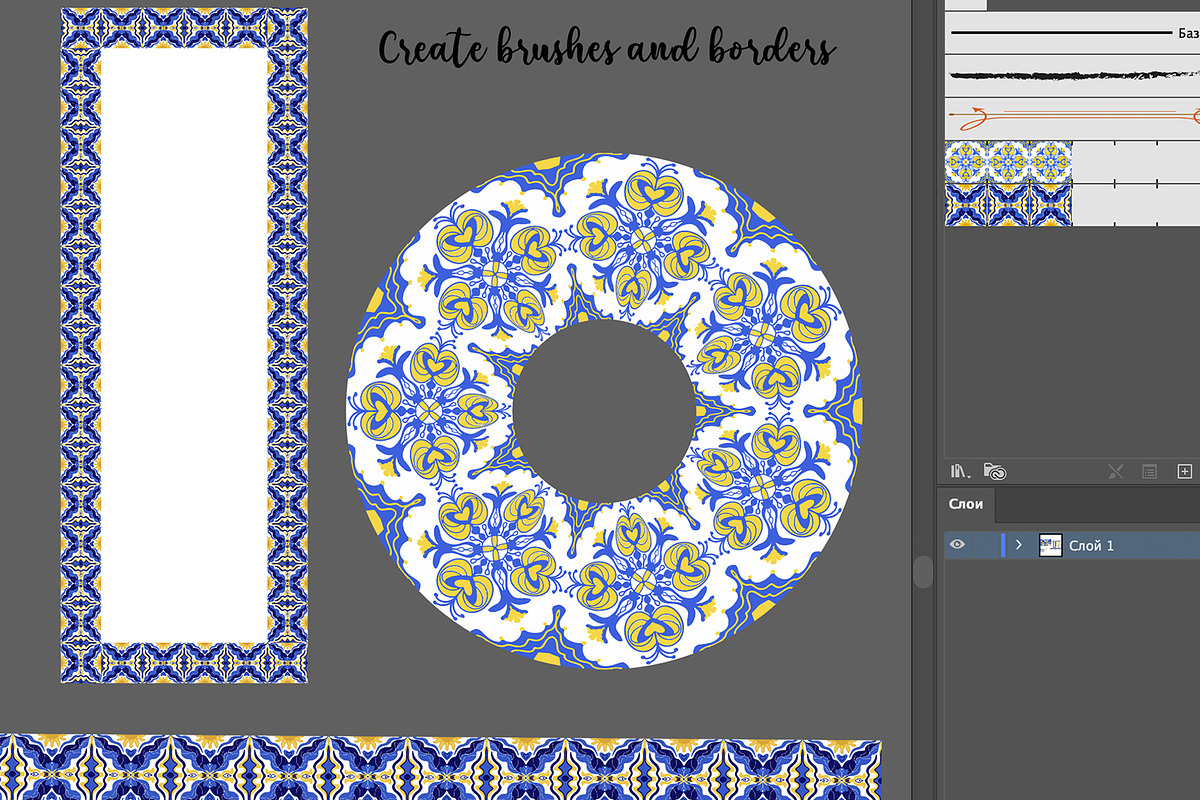Click the Libraries panel Creative Cloud icon
Viewport: 1200px width, 800px height.
995,470
